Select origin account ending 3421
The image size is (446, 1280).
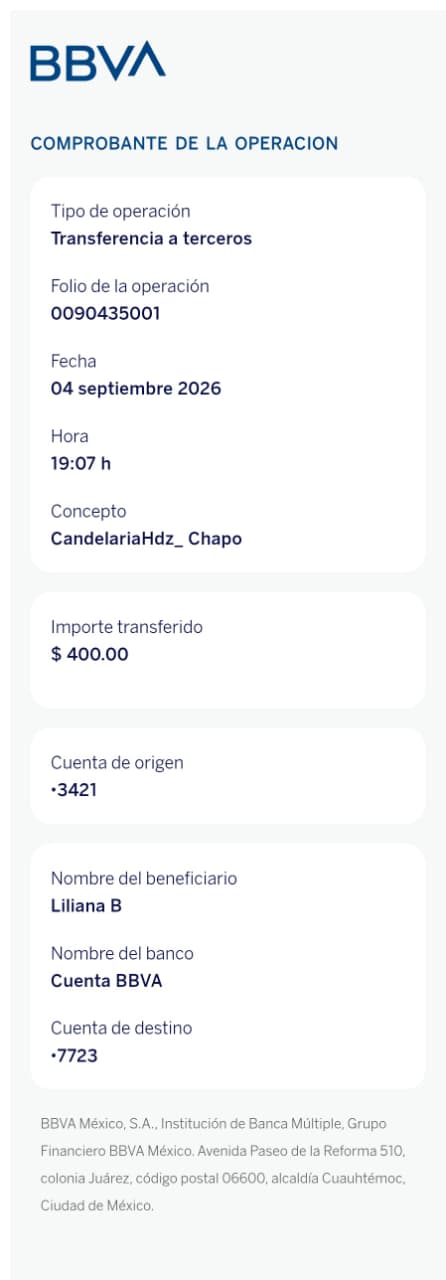(x=74, y=791)
